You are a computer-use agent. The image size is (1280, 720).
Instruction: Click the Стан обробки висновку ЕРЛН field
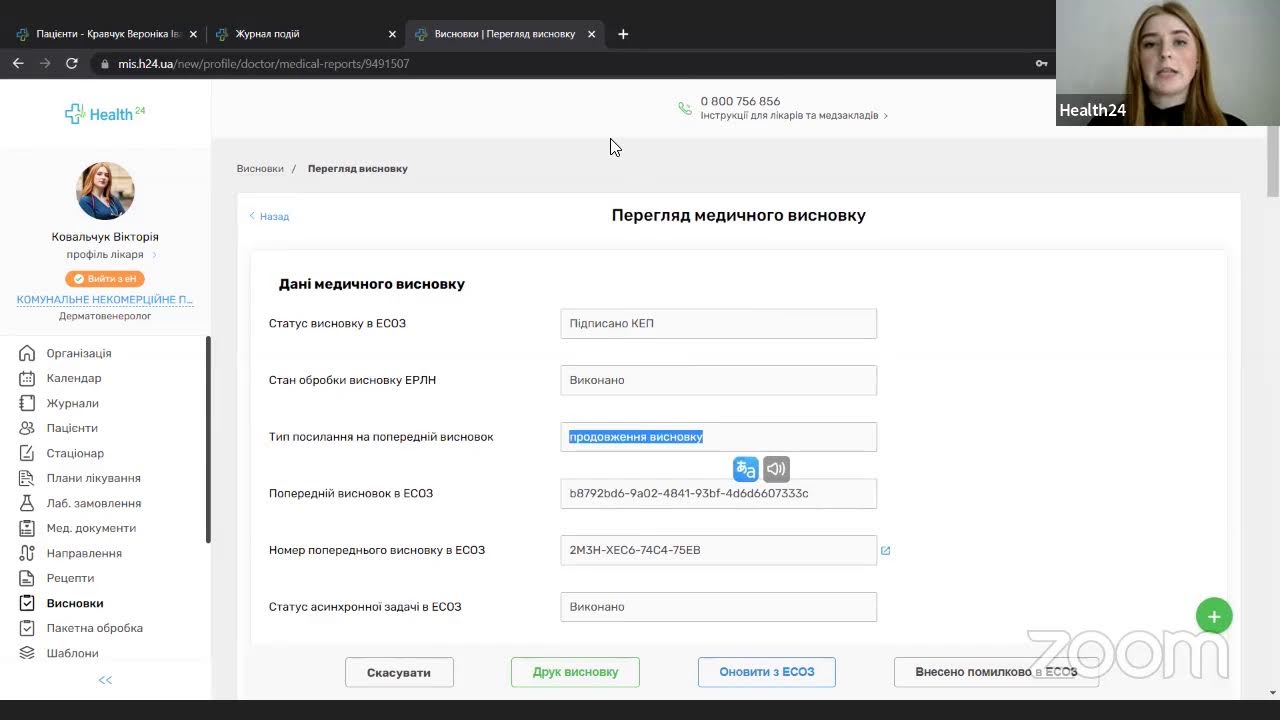point(718,380)
